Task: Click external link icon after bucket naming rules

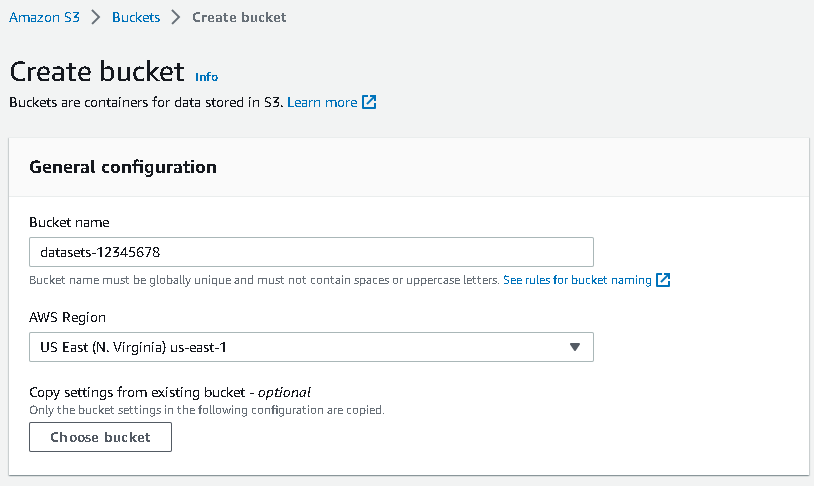Action: pyautogui.click(x=663, y=280)
